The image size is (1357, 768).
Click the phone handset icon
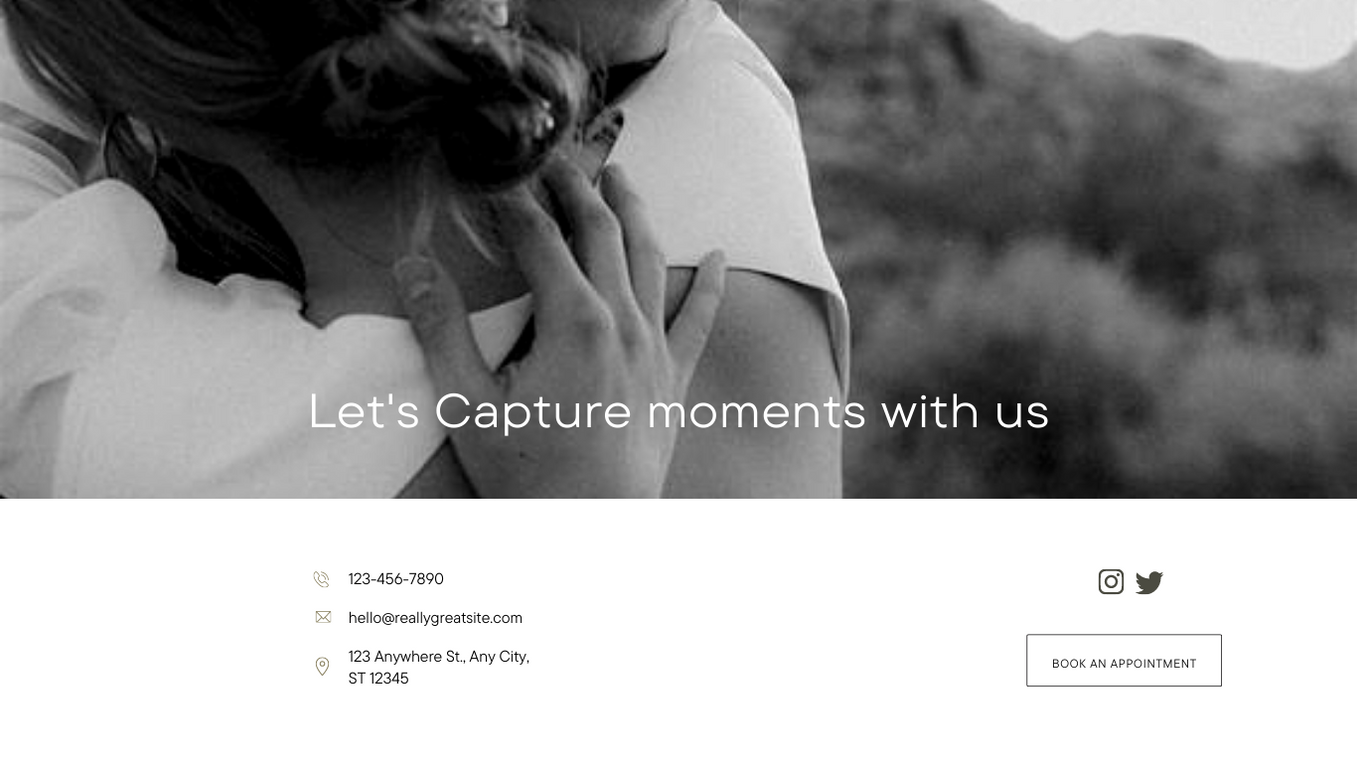(321, 579)
